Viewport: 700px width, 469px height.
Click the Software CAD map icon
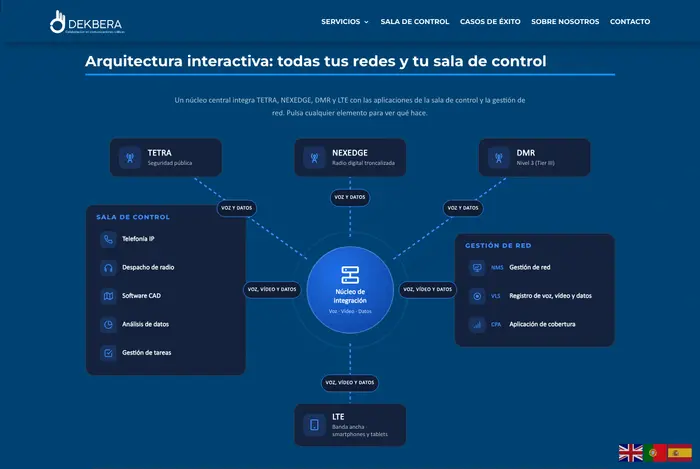108,296
